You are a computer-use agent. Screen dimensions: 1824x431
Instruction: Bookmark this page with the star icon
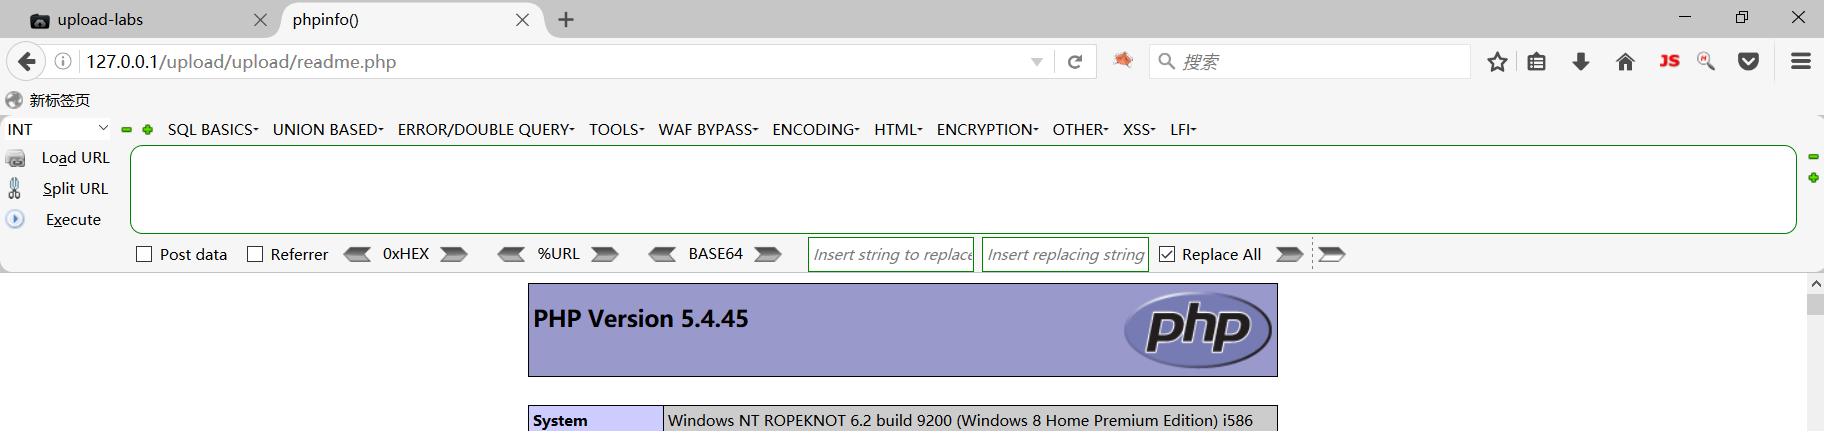coord(1497,62)
